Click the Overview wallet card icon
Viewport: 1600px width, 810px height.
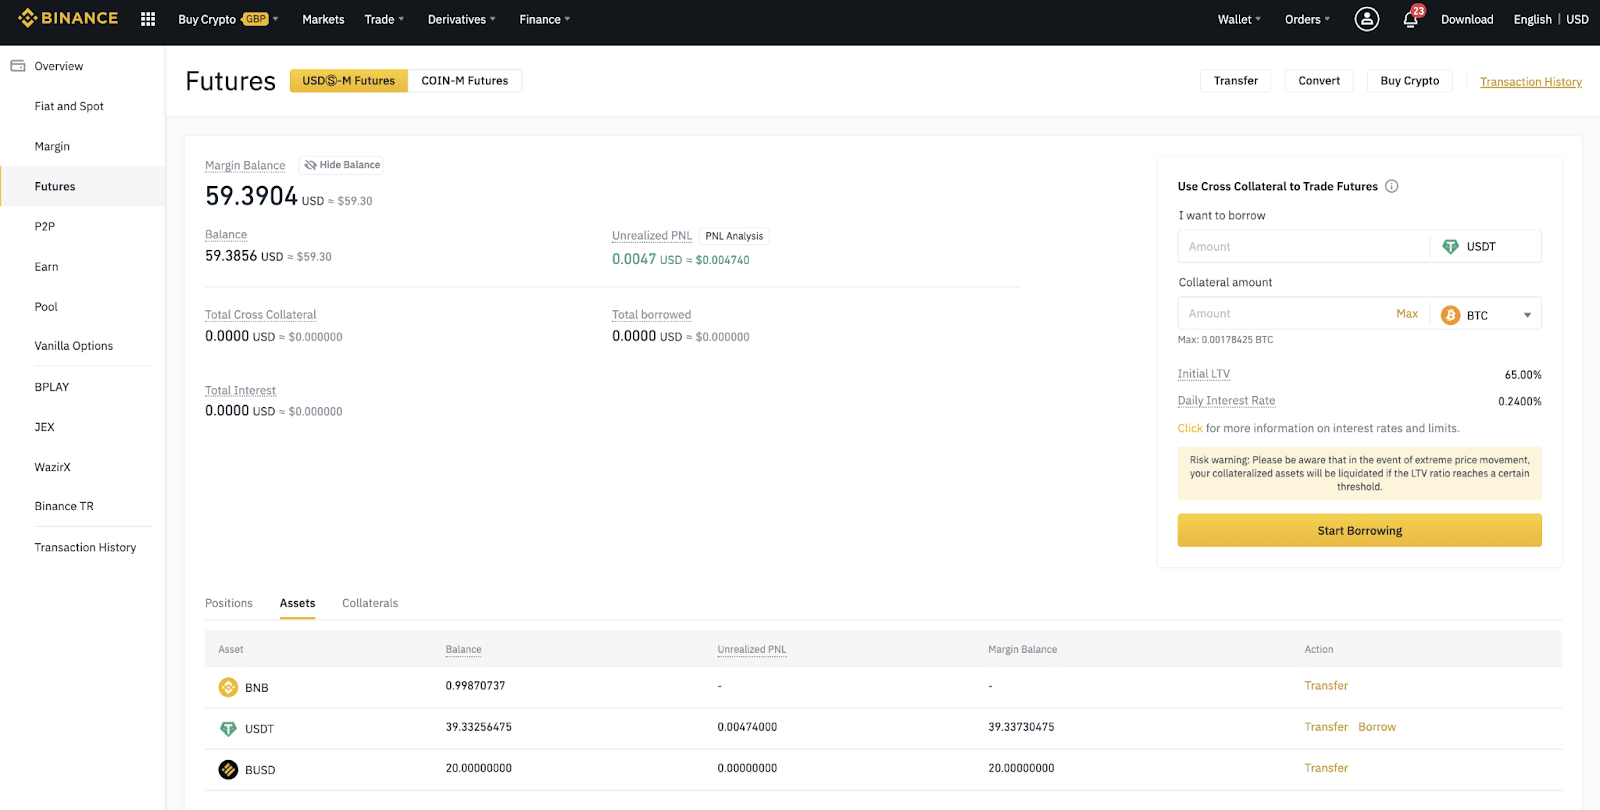pyautogui.click(x=18, y=66)
